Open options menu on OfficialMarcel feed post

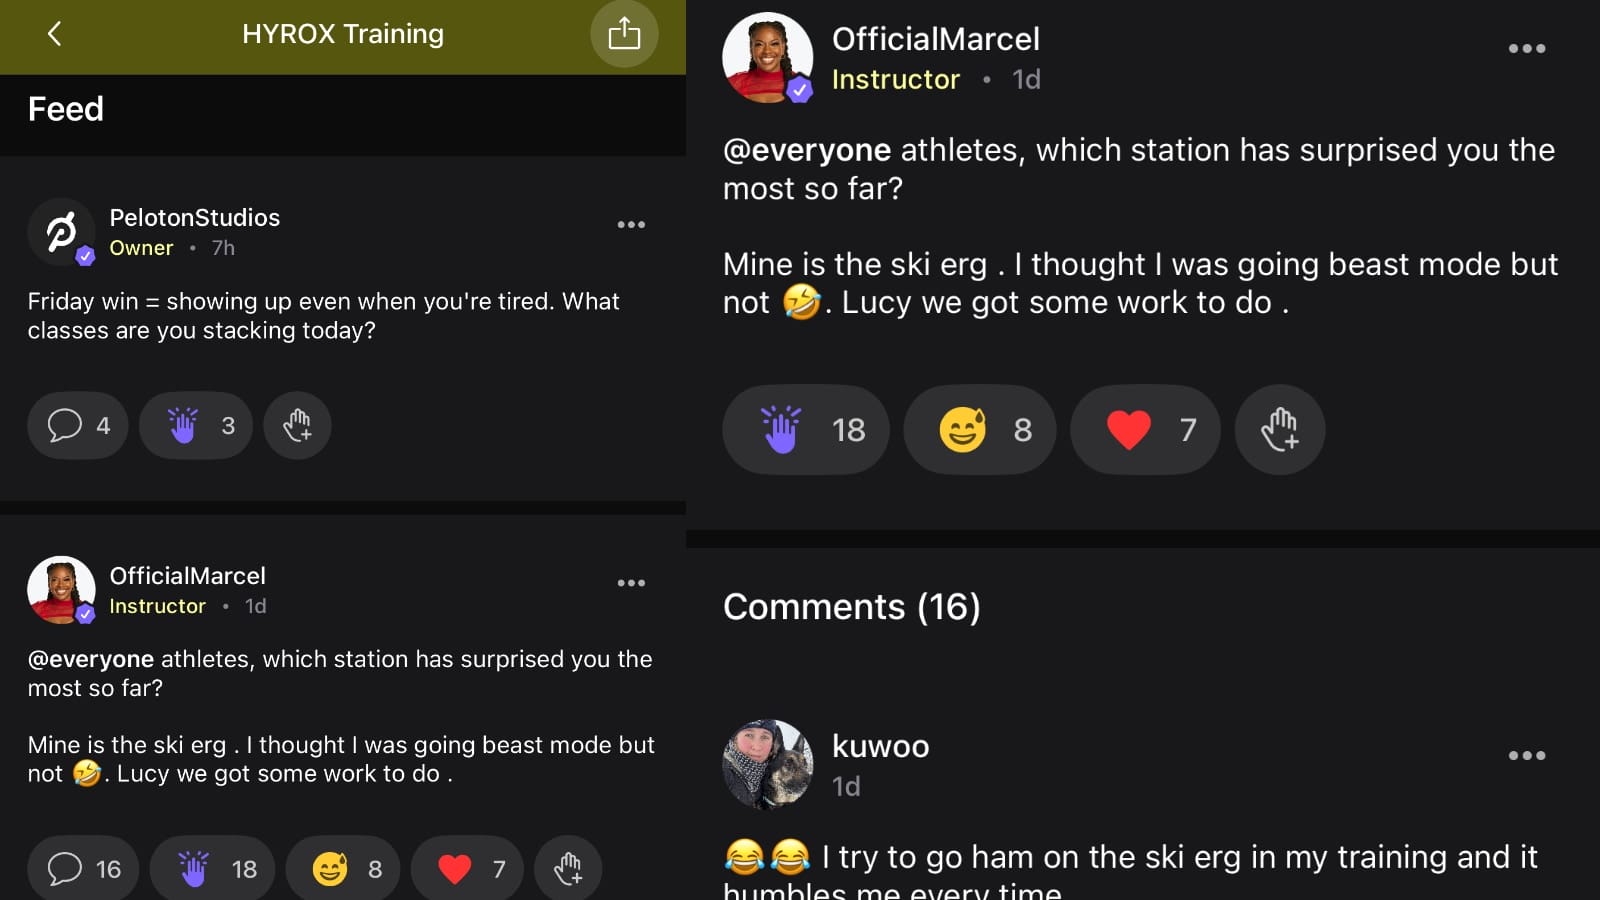pyautogui.click(x=631, y=583)
